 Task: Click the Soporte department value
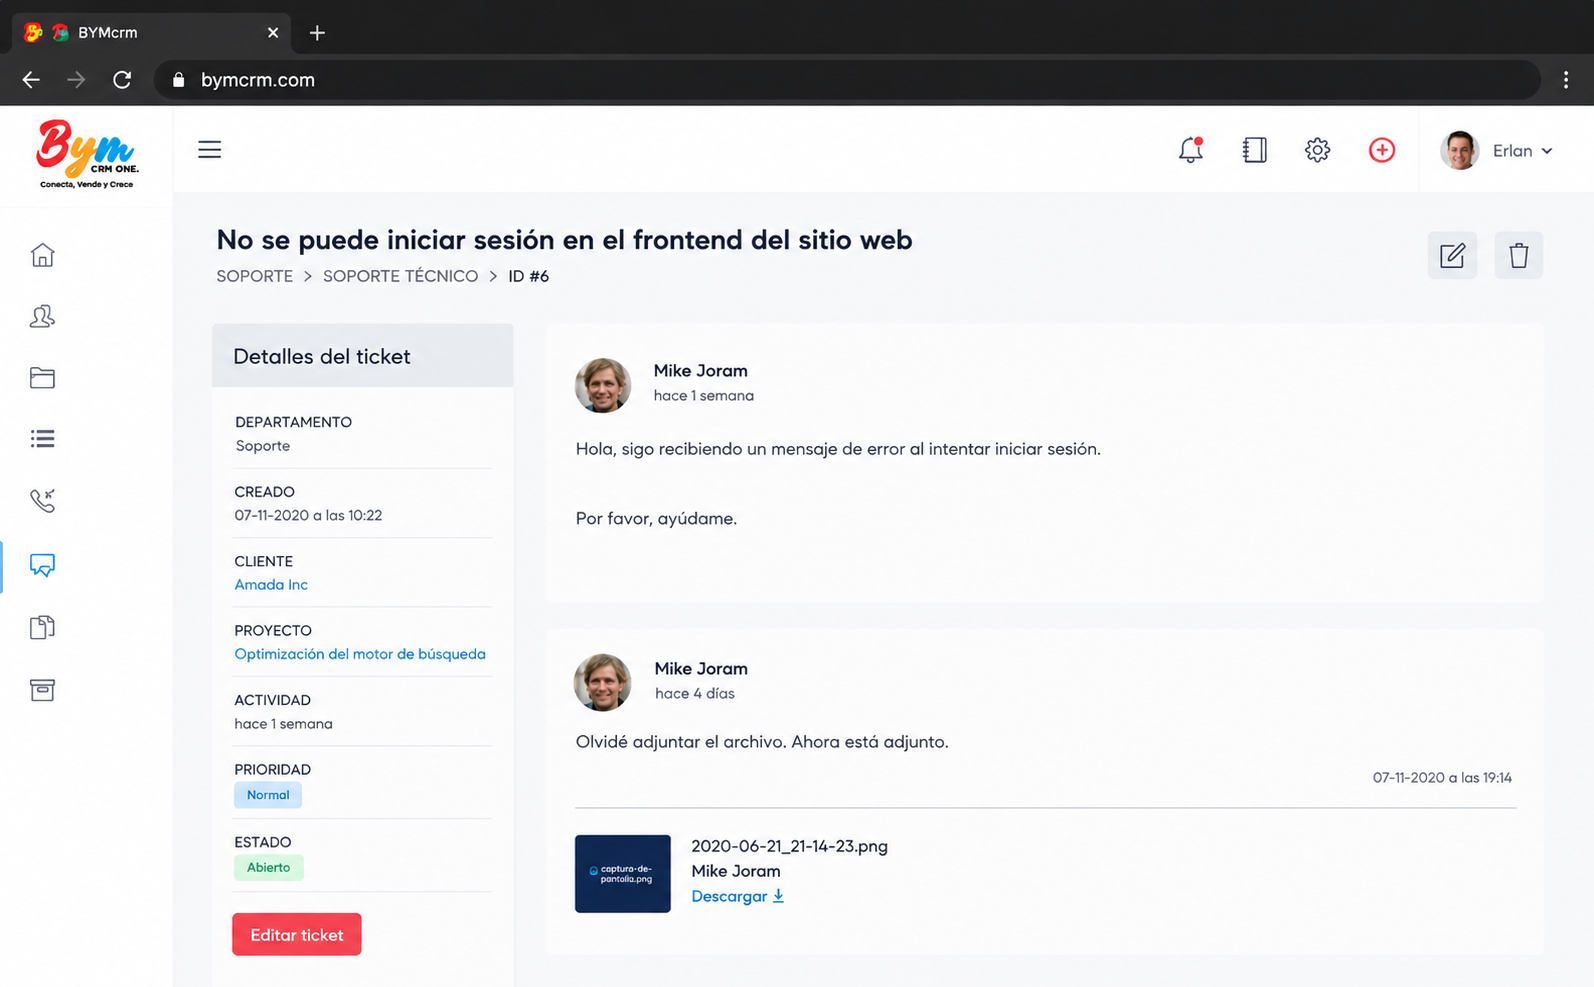click(263, 446)
